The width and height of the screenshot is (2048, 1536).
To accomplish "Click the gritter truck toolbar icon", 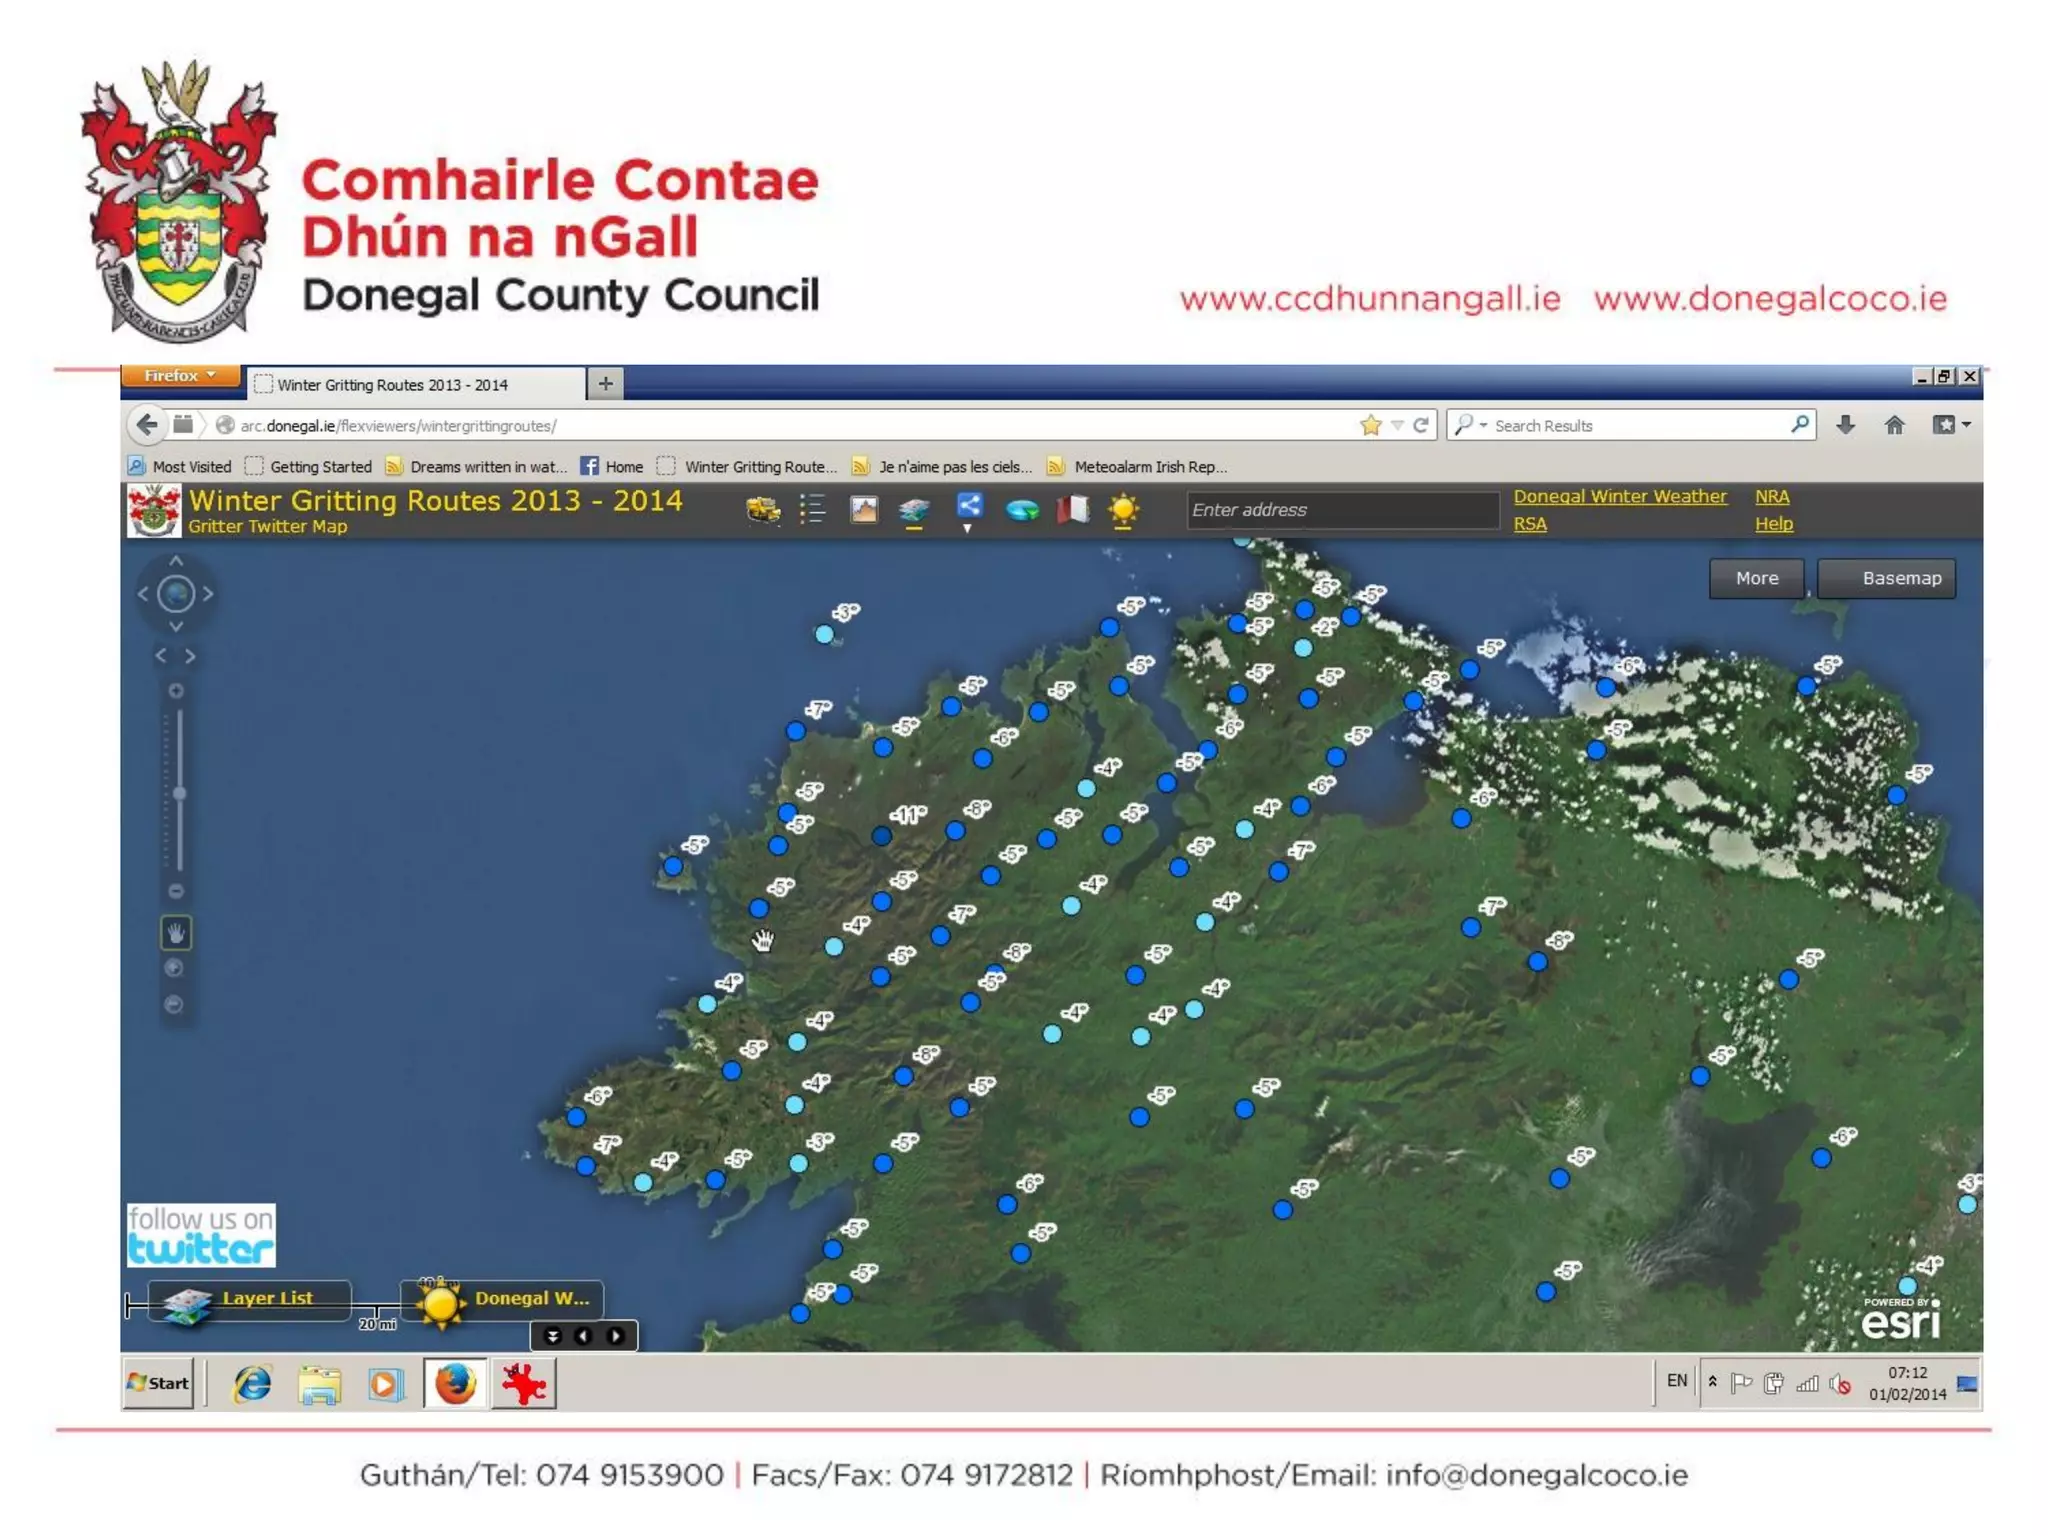I will (x=763, y=510).
